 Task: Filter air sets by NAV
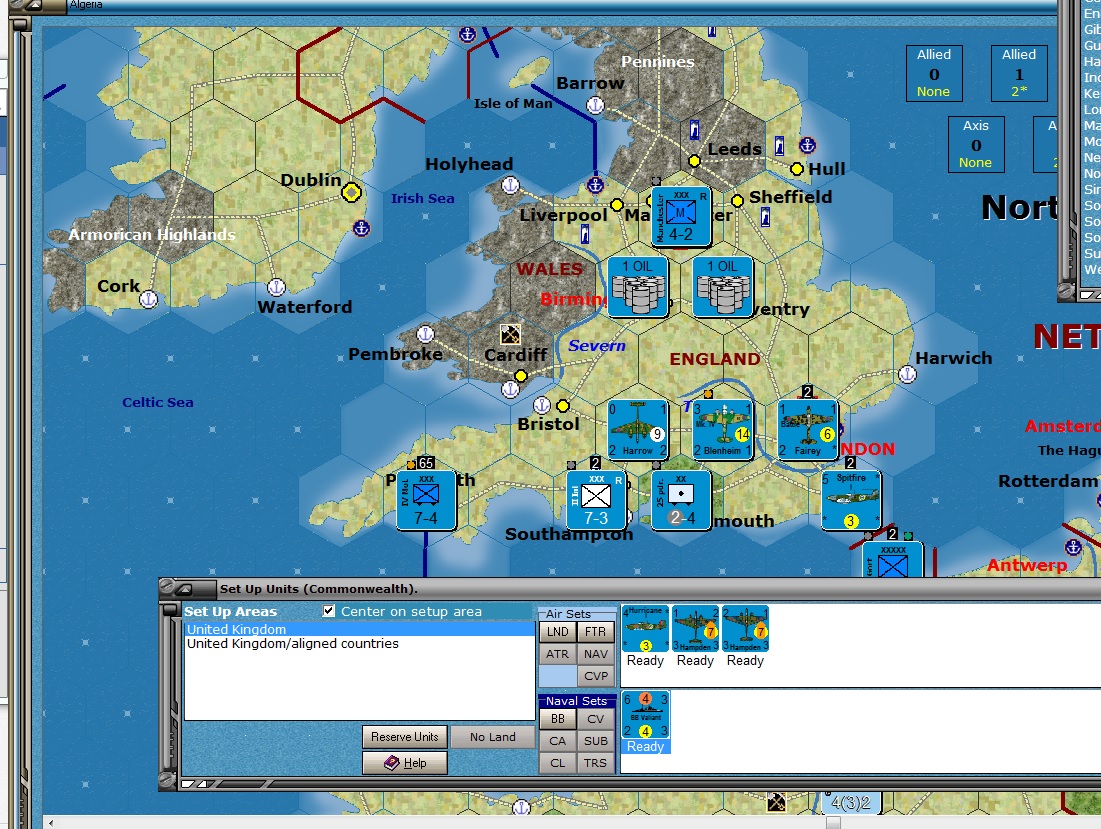pos(595,654)
